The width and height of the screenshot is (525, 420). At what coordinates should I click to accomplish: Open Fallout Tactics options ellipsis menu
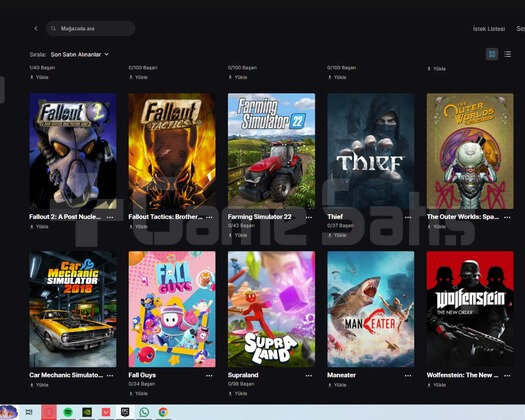click(x=209, y=217)
